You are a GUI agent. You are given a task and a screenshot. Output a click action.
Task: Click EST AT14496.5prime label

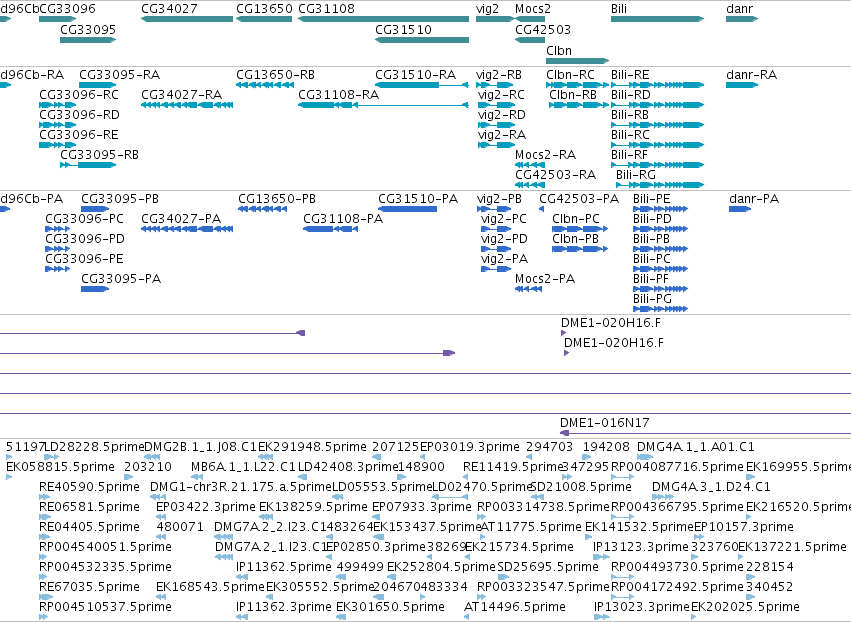(515, 606)
